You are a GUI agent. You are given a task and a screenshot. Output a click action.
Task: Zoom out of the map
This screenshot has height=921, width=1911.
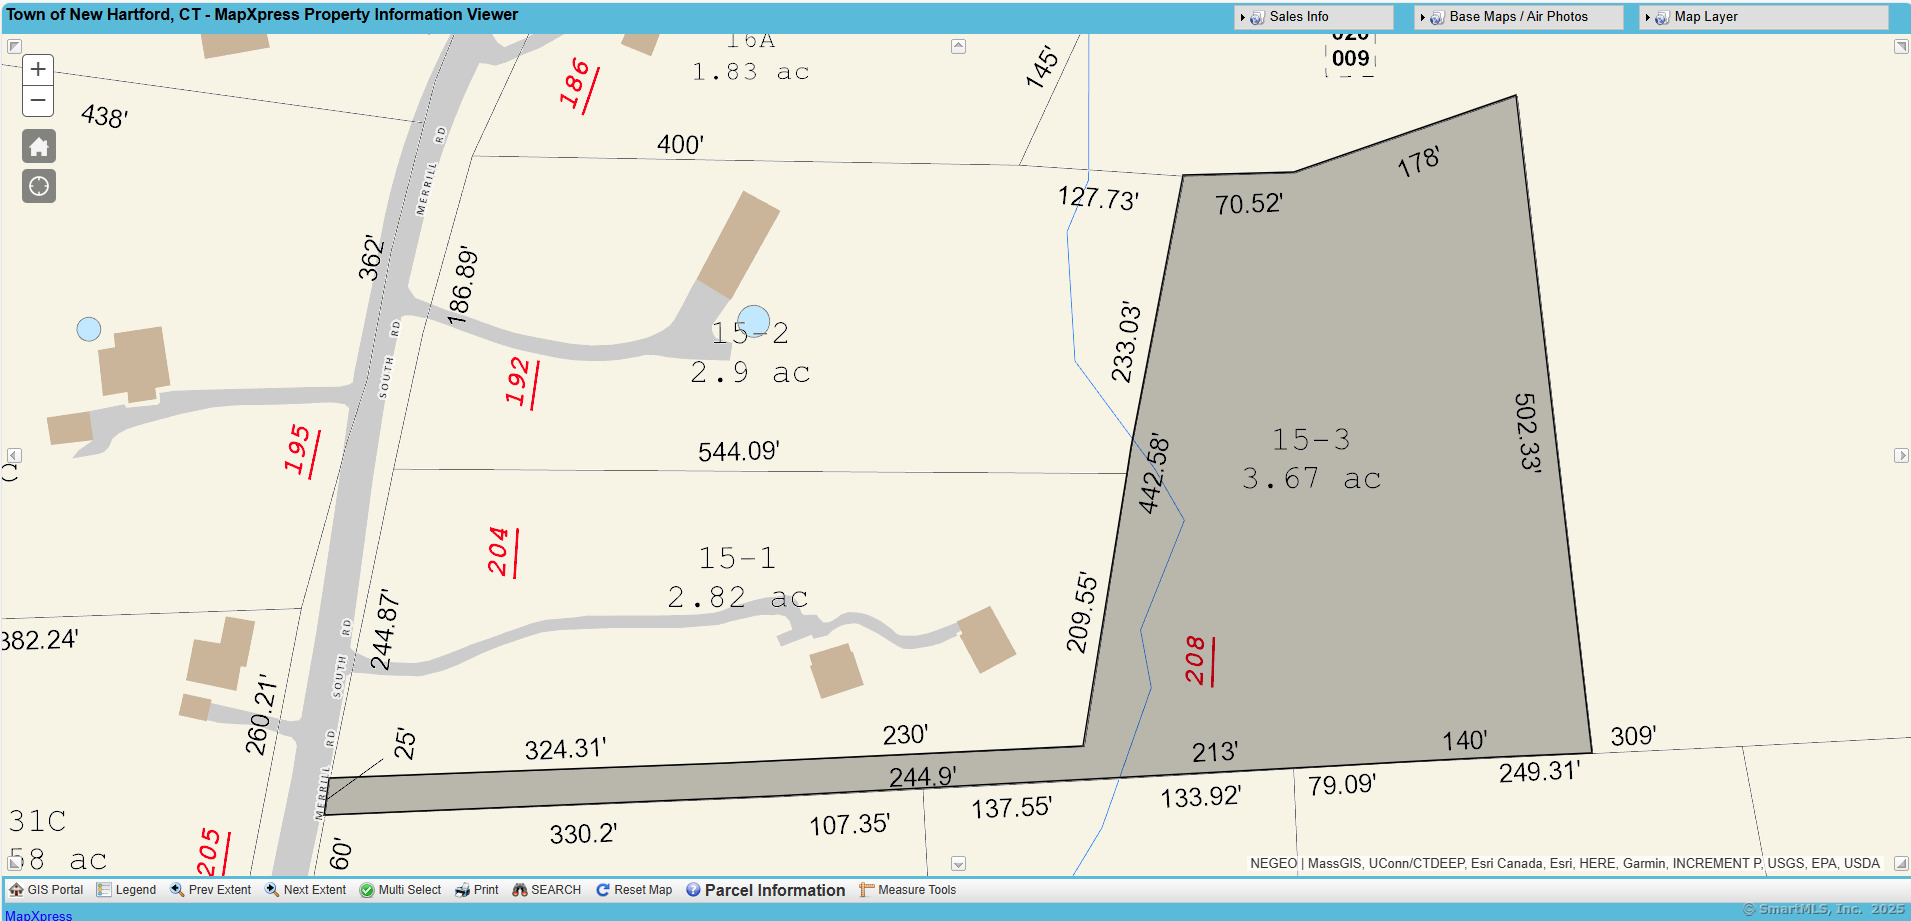(38, 101)
